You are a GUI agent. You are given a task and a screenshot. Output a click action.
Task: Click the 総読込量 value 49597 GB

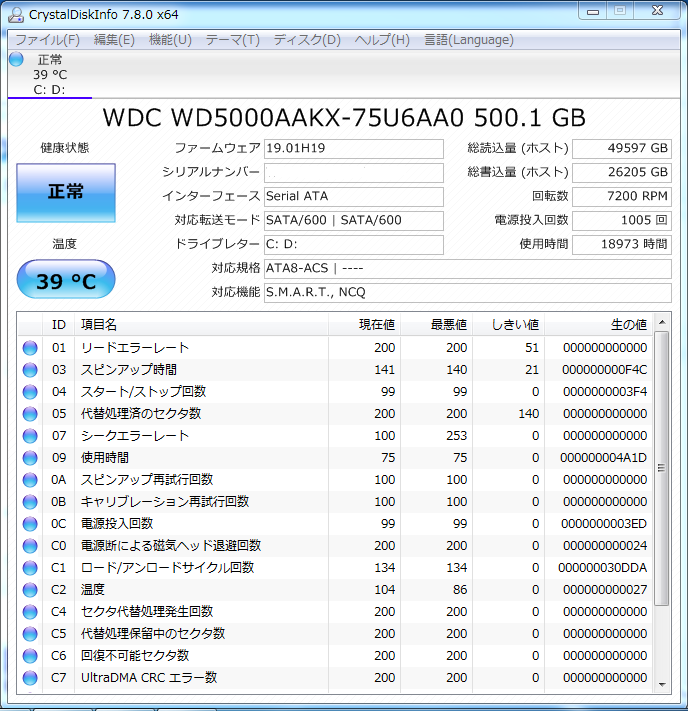(x=622, y=149)
